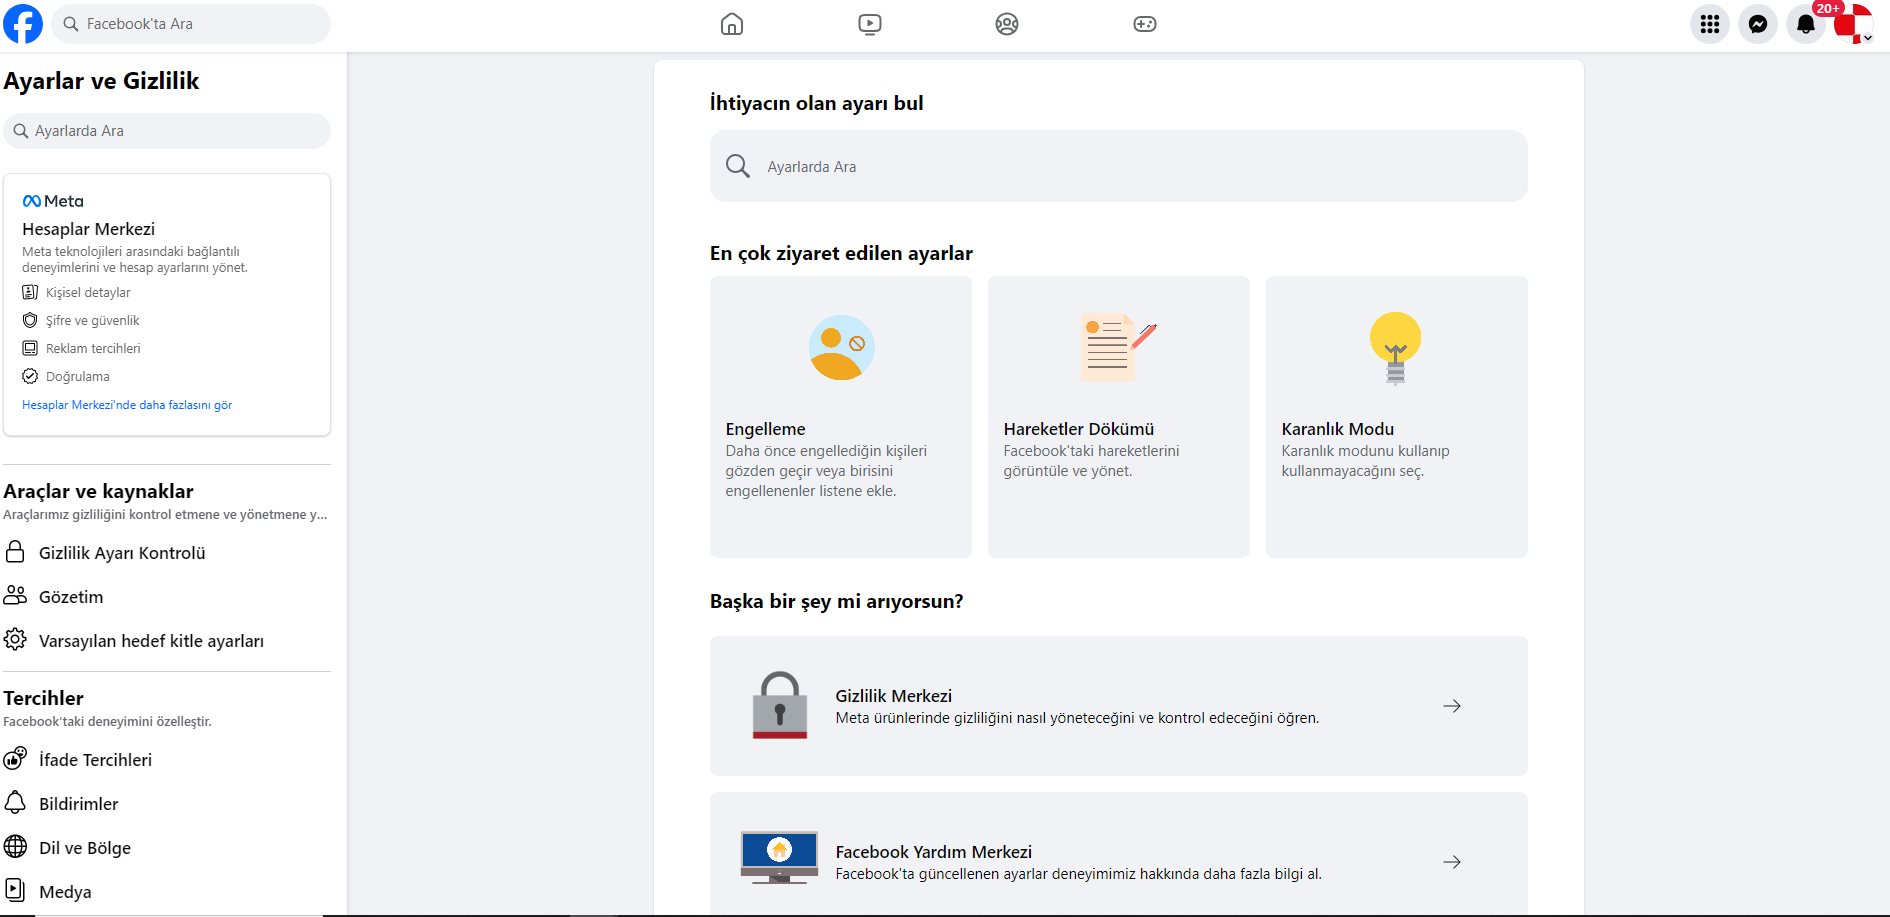This screenshot has height=917, width=1890.
Task: Click the gear icon for hedef kitle ayarları
Action: (15, 639)
